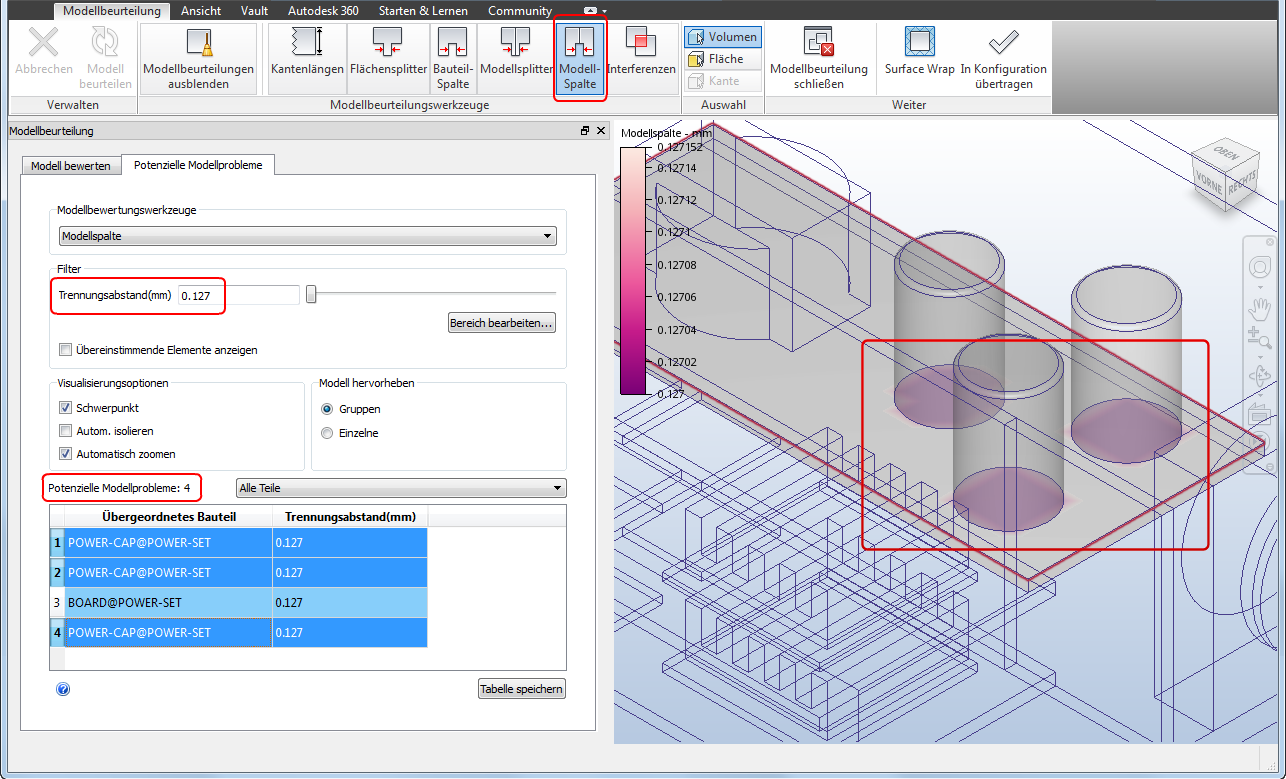Open the Vault ribbon tab
This screenshot has height=779, width=1286.
coord(254,11)
